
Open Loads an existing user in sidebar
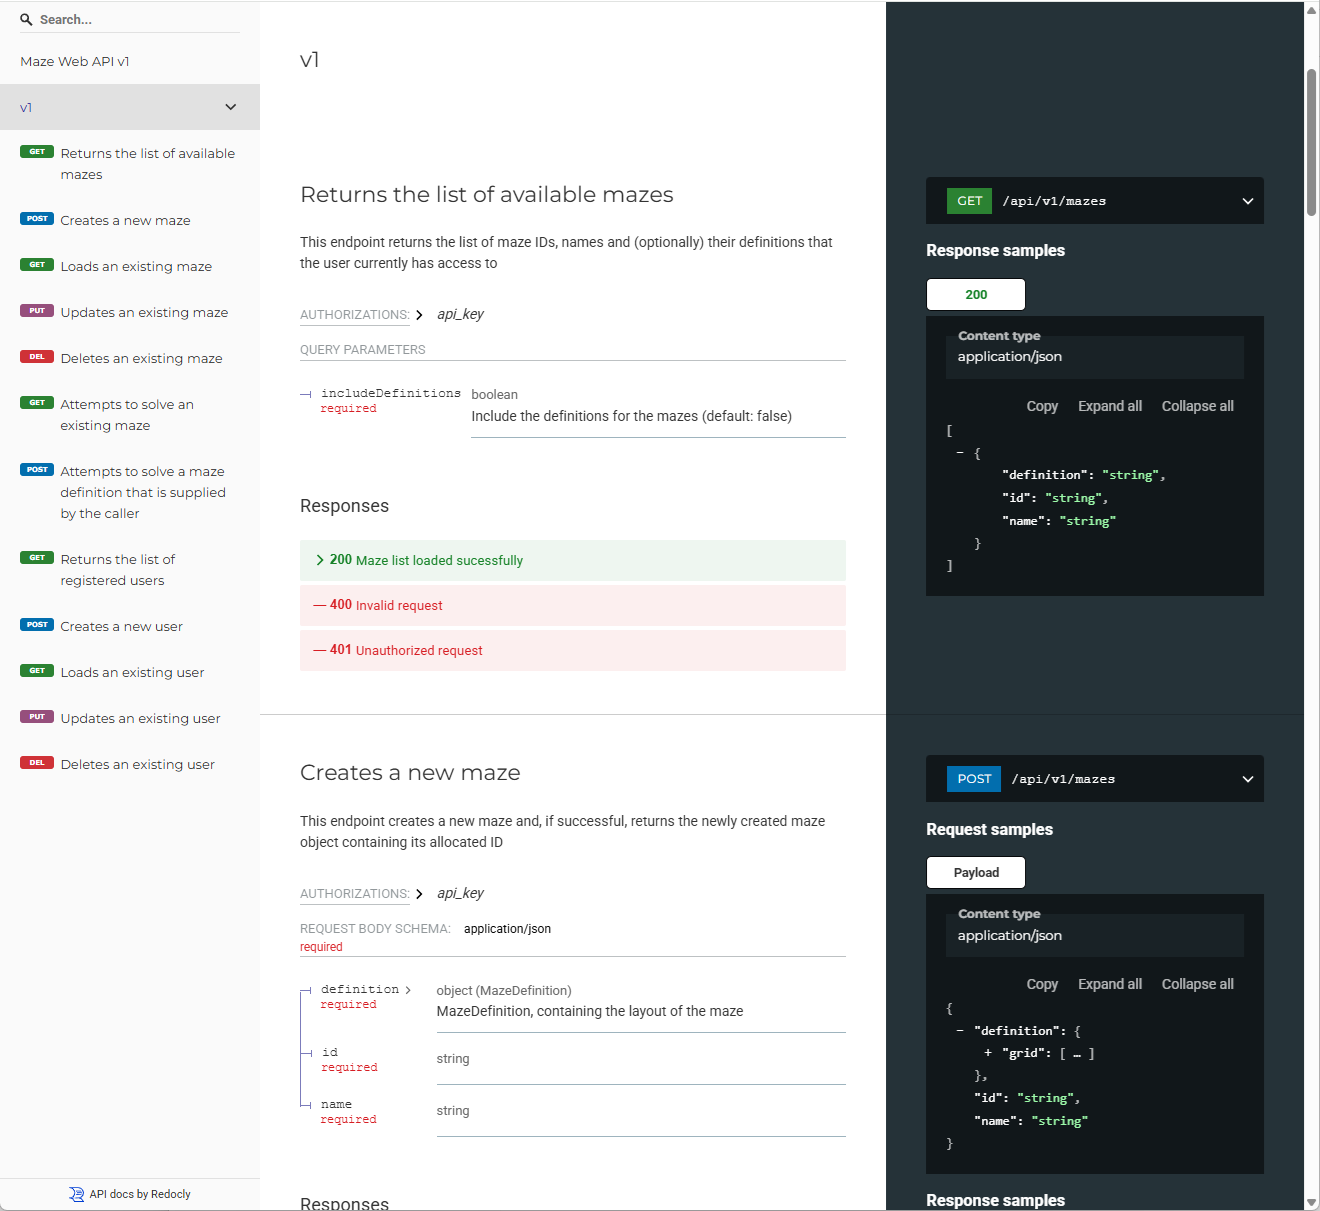click(132, 672)
